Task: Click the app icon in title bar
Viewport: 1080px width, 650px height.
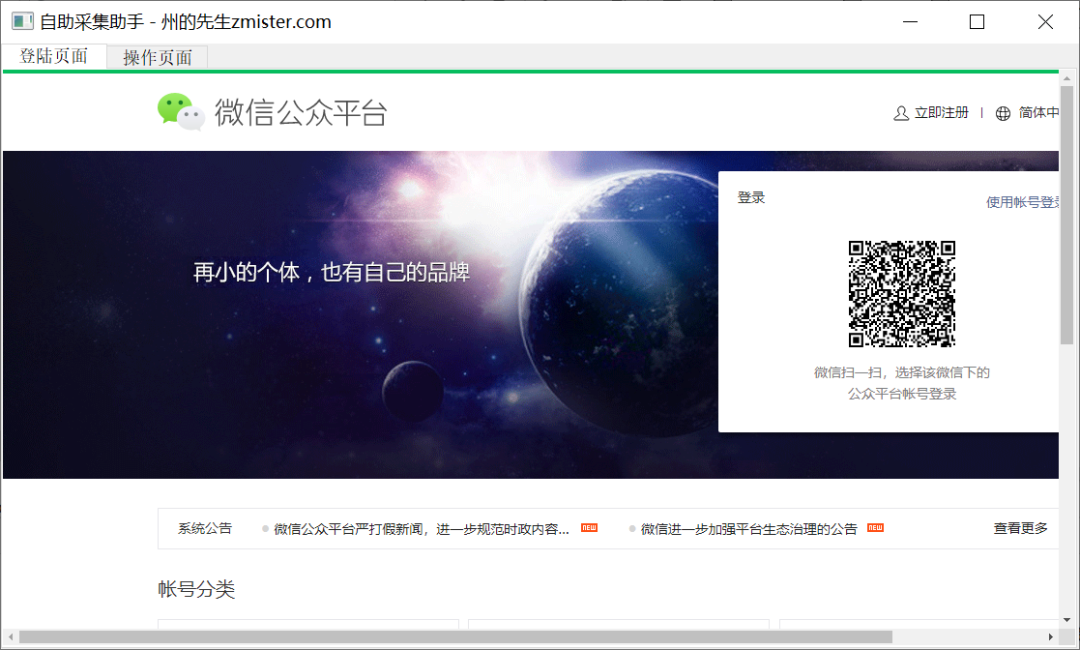Action: point(22,21)
